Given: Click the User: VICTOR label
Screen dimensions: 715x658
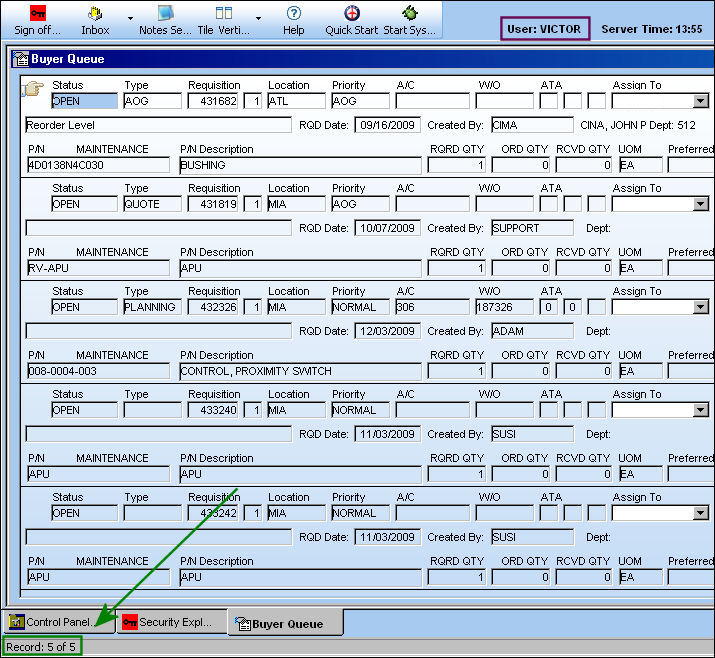Looking at the screenshot, I should click(x=544, y=29).
